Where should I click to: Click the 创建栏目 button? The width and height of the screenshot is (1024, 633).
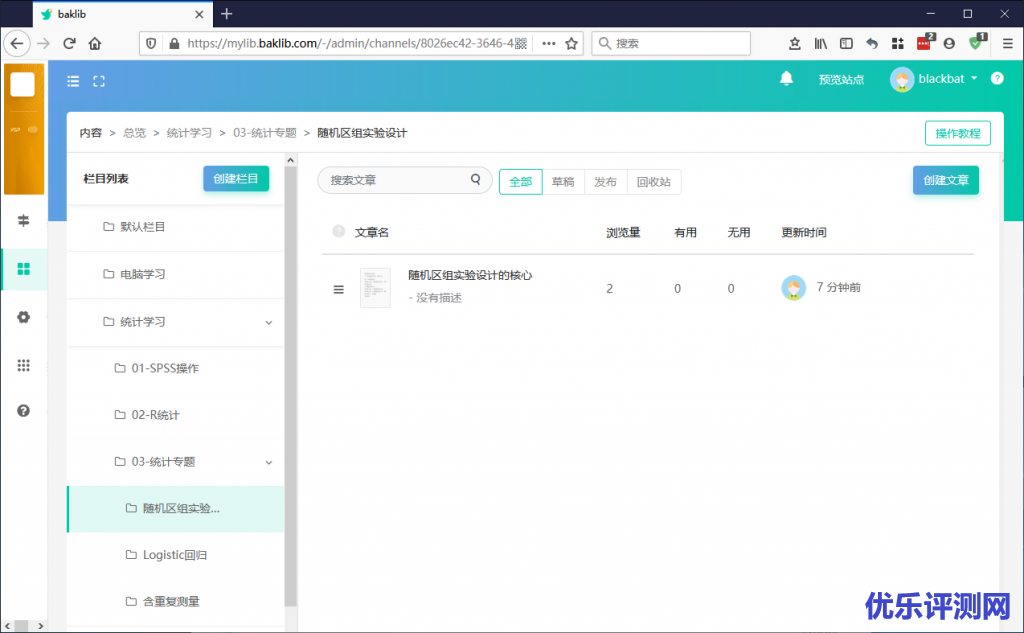click(236, 178)
